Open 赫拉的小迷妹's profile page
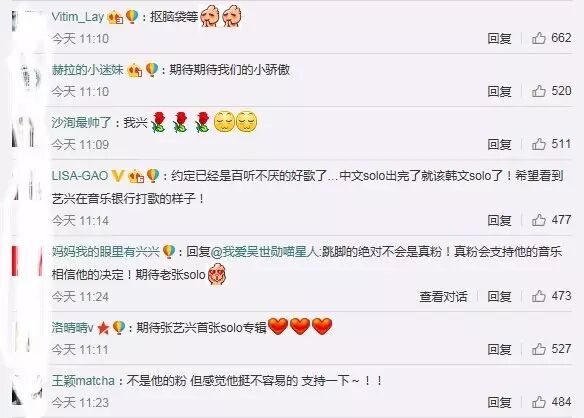Viewport: 584px width, 418px height. [88, 70]
